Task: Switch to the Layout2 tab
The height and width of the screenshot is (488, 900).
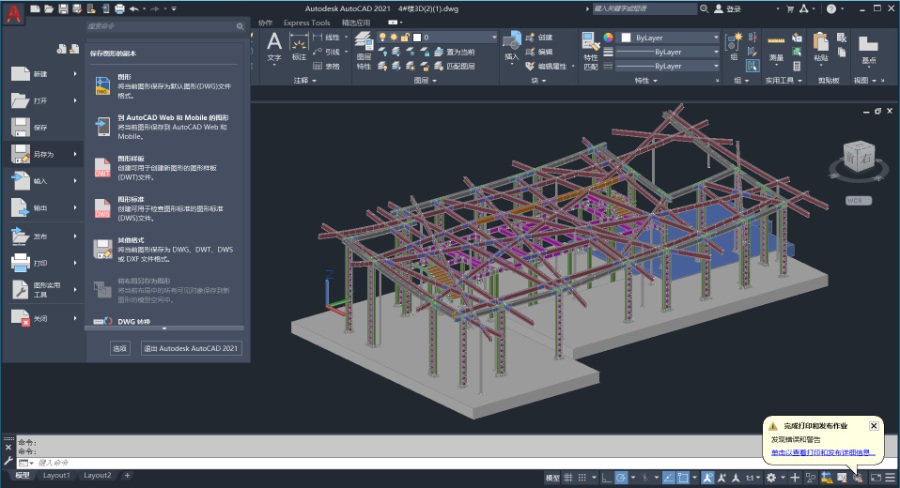Action: pyautogui.click(x=98, y=475)
